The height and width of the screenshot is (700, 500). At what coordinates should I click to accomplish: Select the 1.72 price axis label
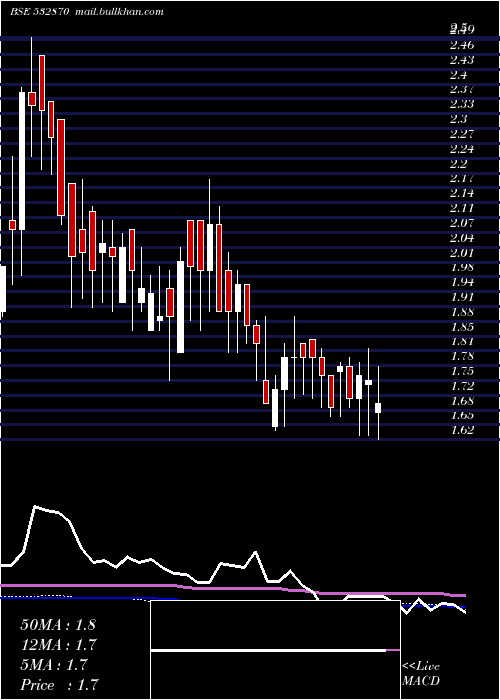tap(462, 386)
